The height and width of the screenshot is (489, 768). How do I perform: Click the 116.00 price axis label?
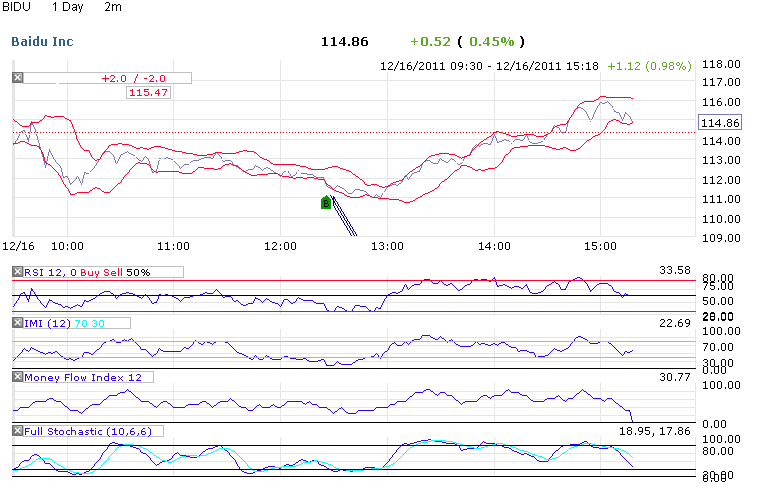pyautogui.click(x=721, y=102)
